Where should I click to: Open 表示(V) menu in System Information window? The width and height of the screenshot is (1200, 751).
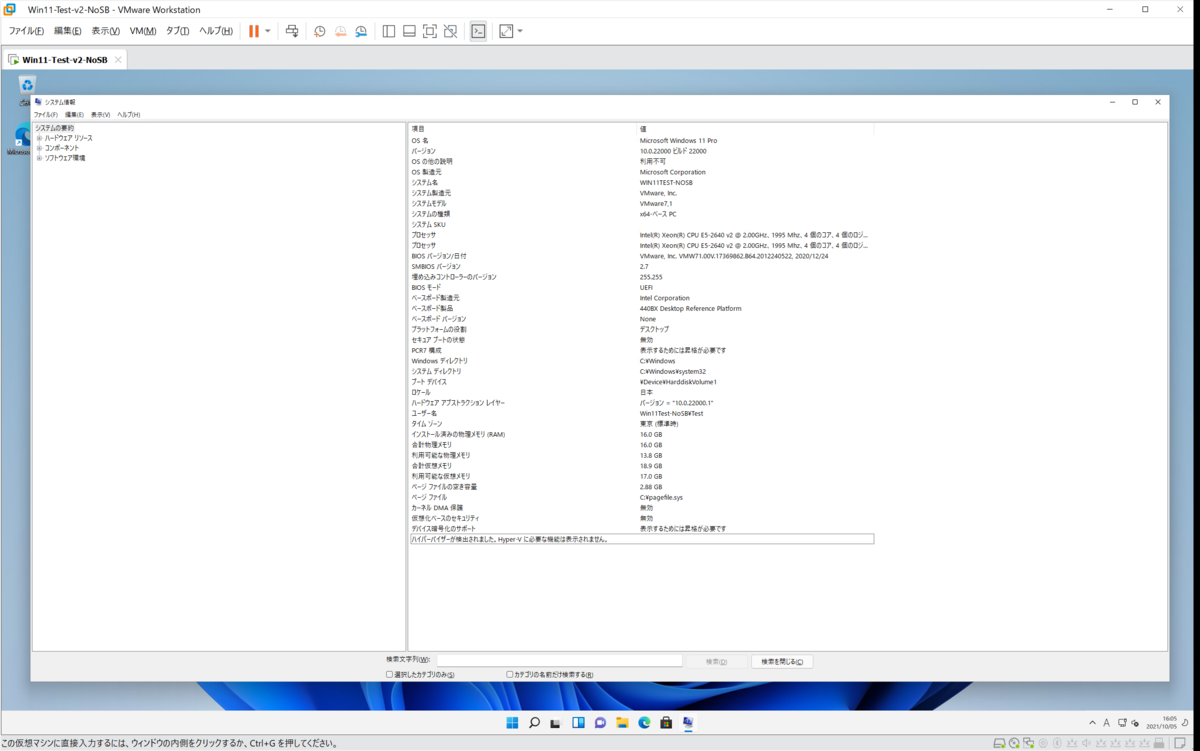coord(101,115)
